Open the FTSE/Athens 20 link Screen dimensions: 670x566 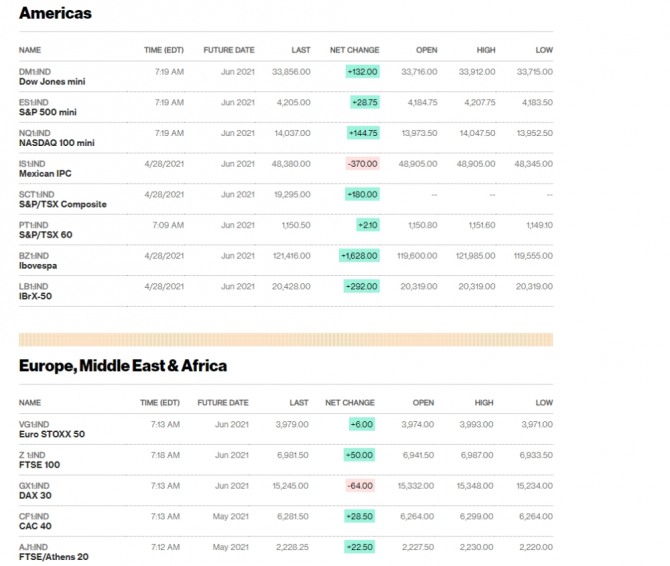[x=54, y=556]
